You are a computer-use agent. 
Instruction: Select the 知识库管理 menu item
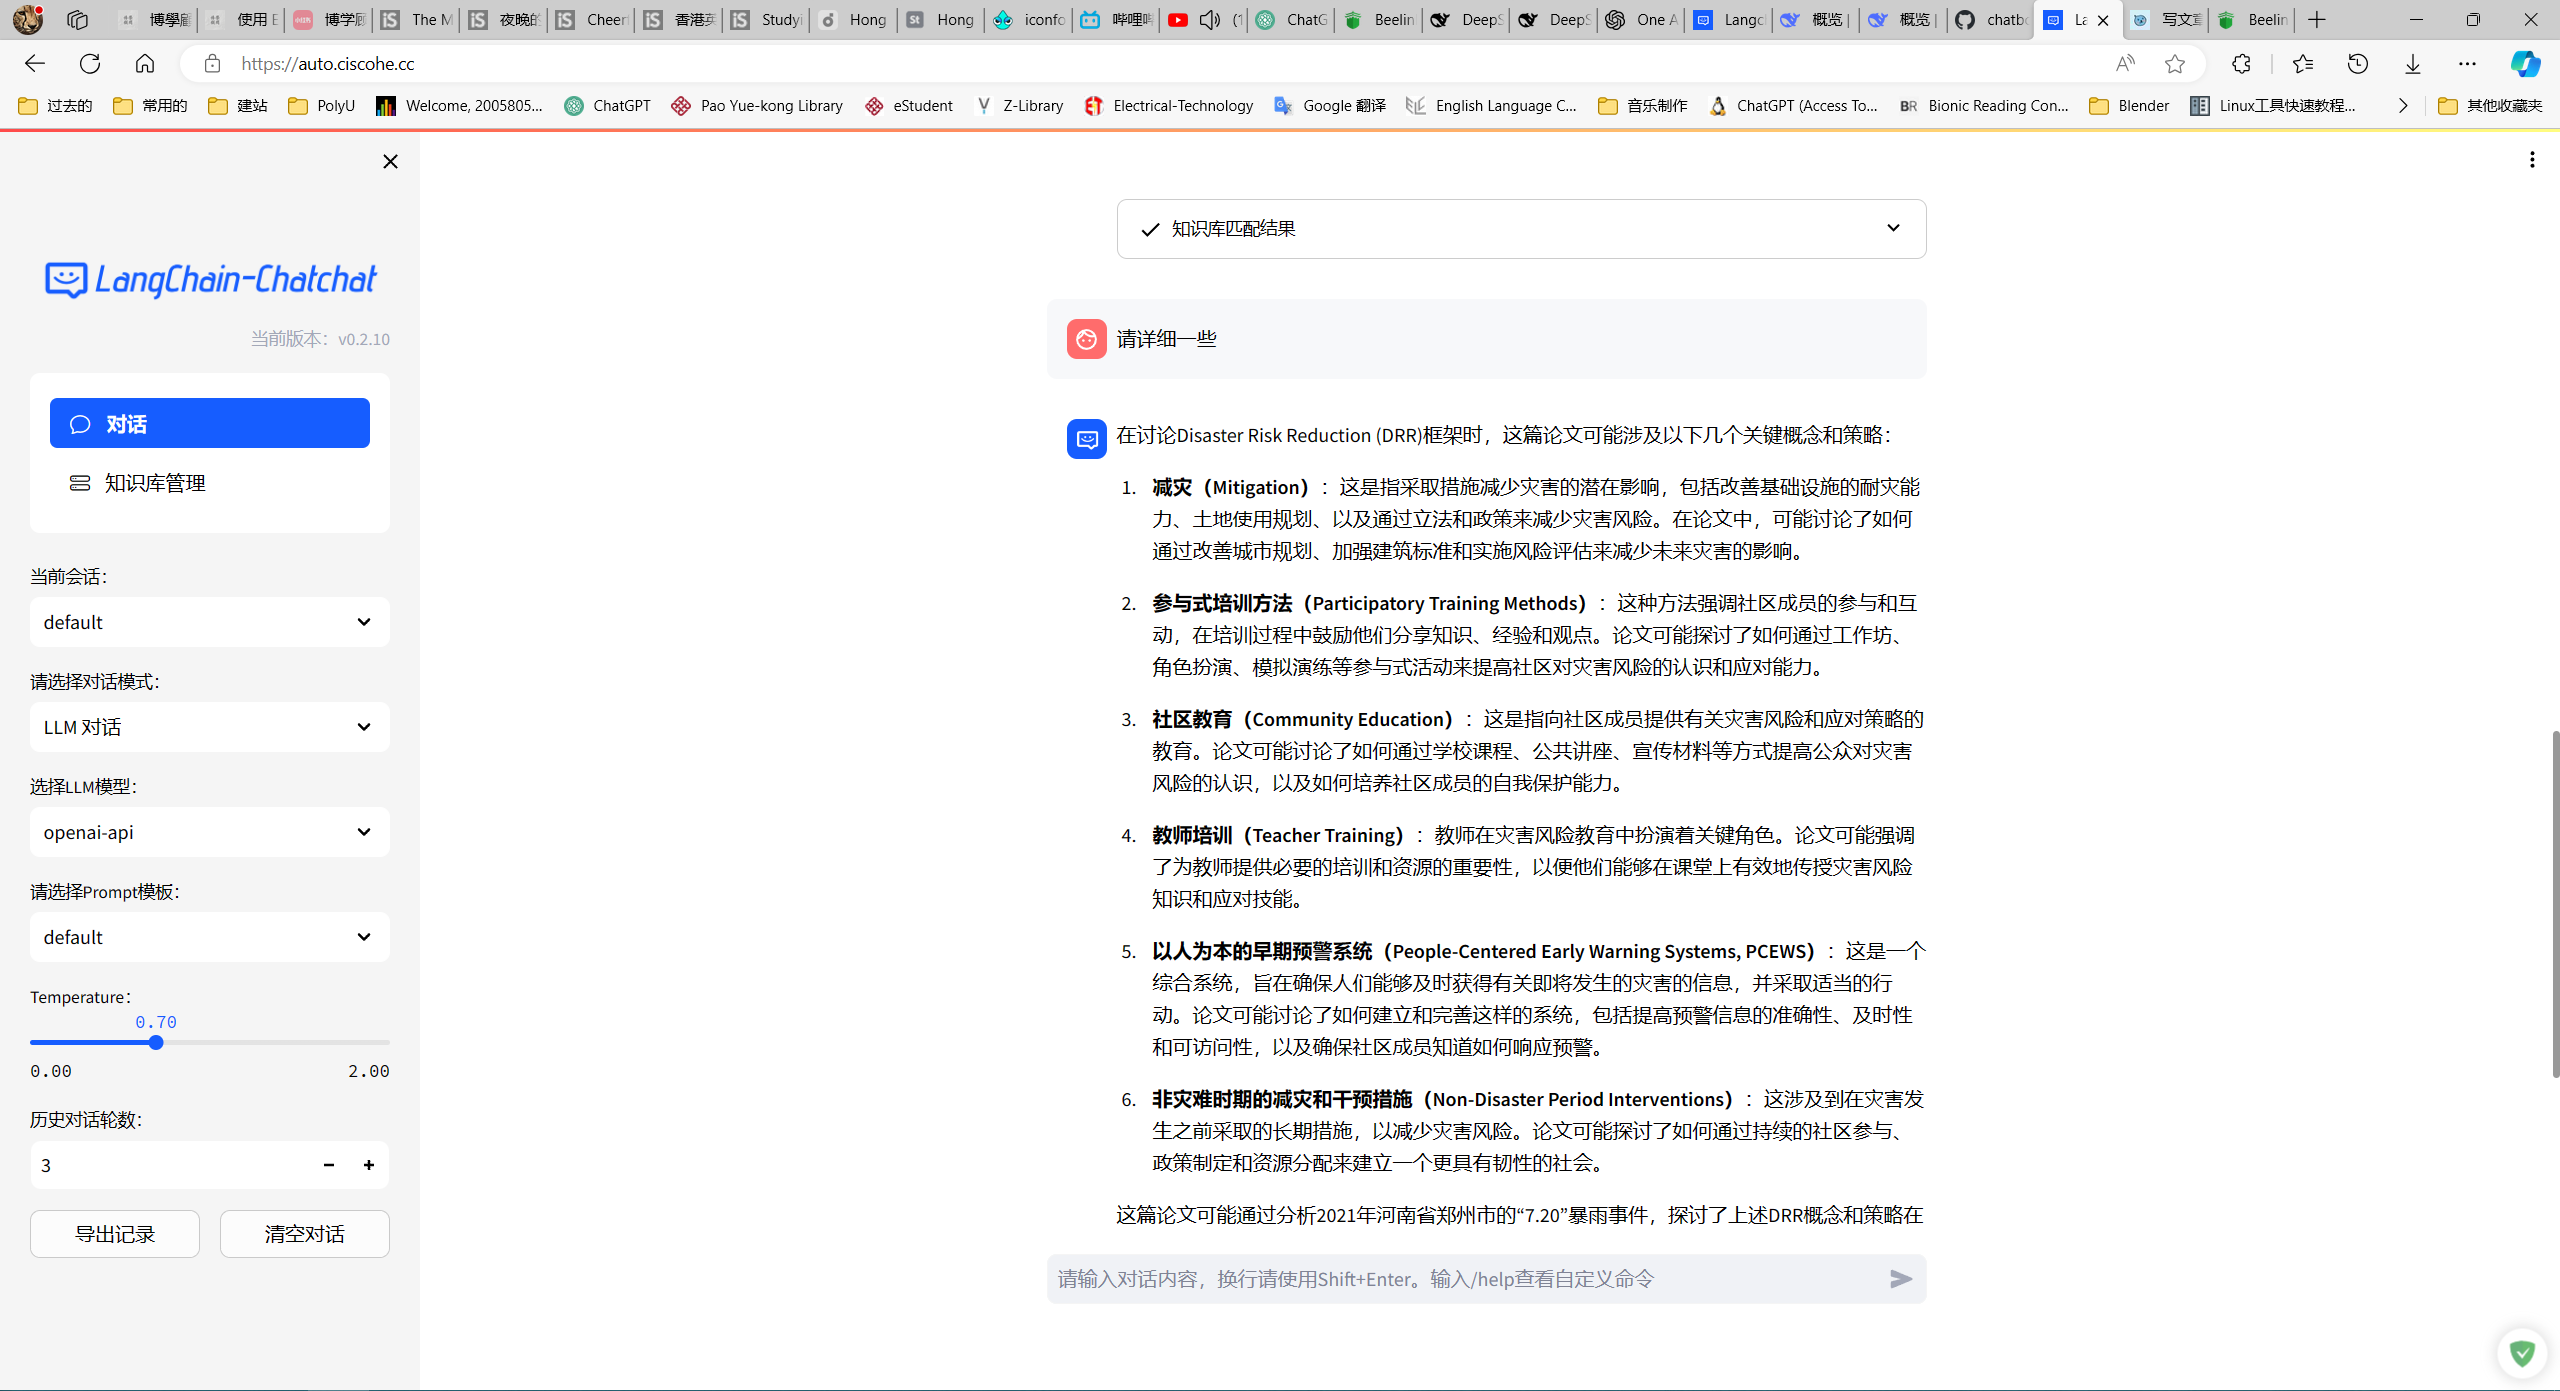click(x=155, y=483)
